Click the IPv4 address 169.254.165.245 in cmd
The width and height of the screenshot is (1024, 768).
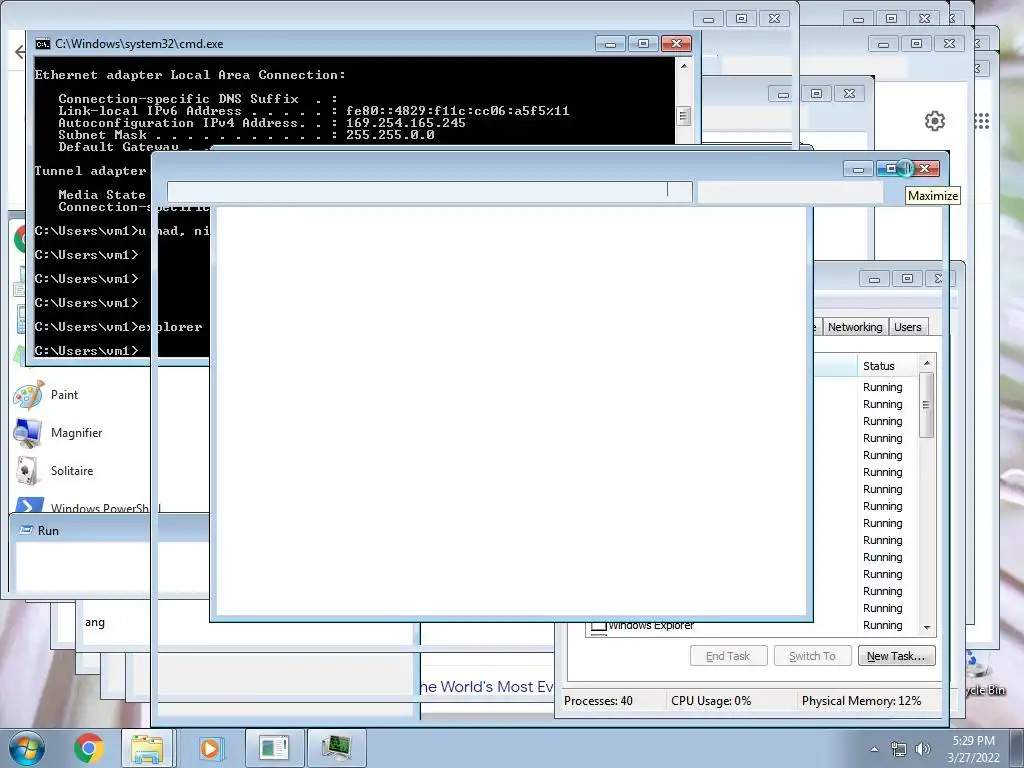[406, 123]
